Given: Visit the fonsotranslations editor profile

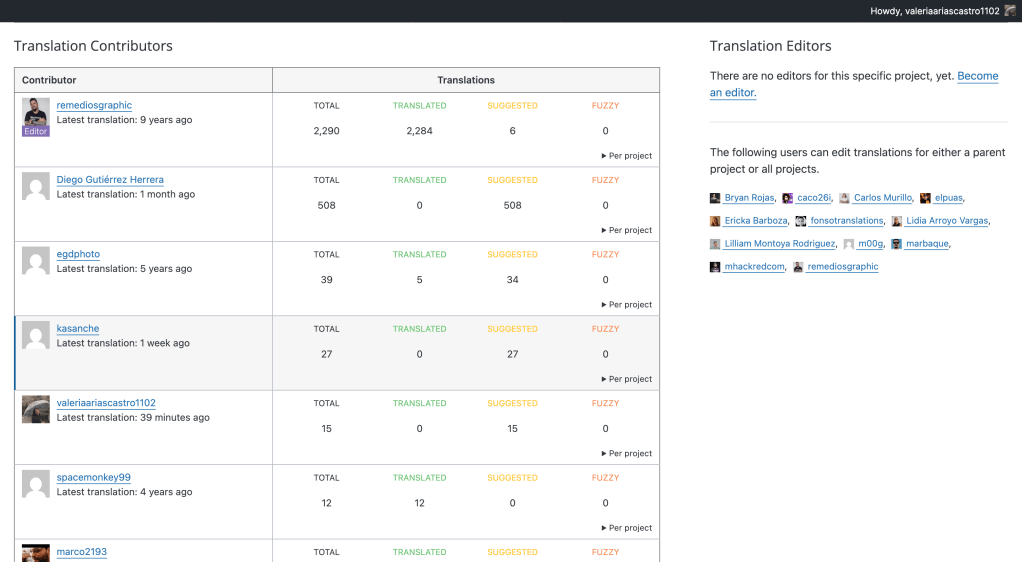Looking at the screenshot, I should pos(846,221).
